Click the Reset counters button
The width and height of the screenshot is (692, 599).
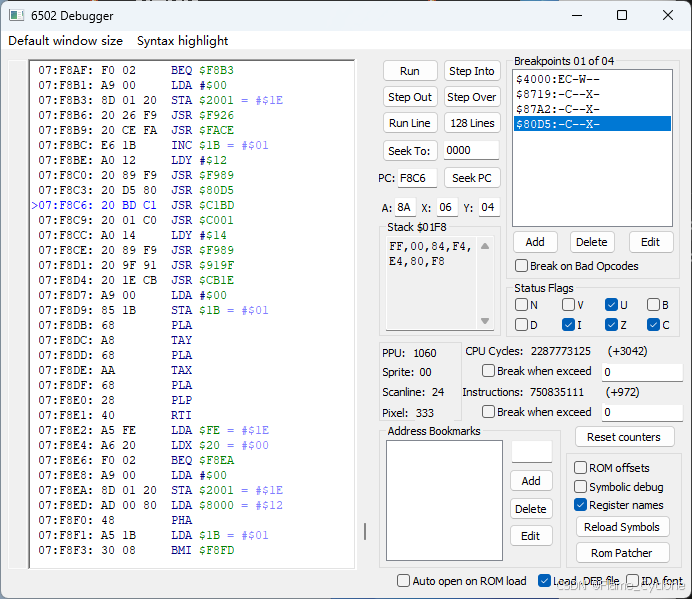click(624, 437)
